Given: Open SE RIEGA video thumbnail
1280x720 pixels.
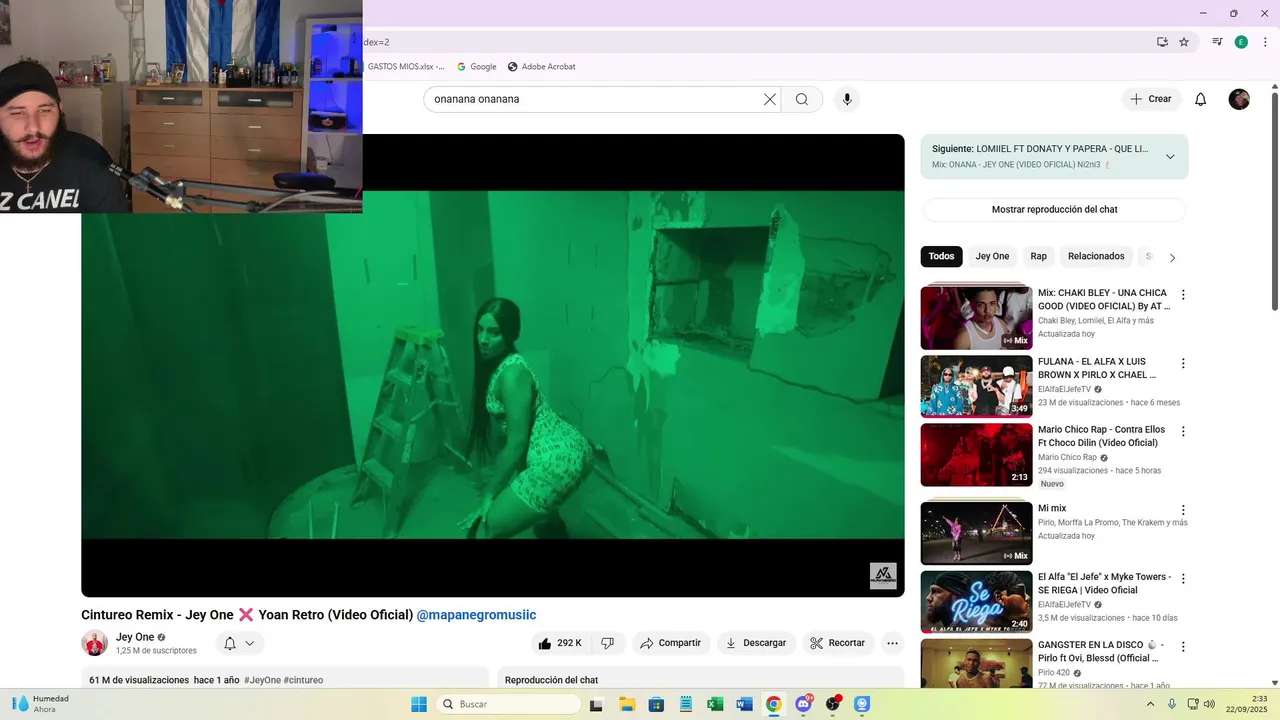Looking at the screenshot, I should 976,602.
